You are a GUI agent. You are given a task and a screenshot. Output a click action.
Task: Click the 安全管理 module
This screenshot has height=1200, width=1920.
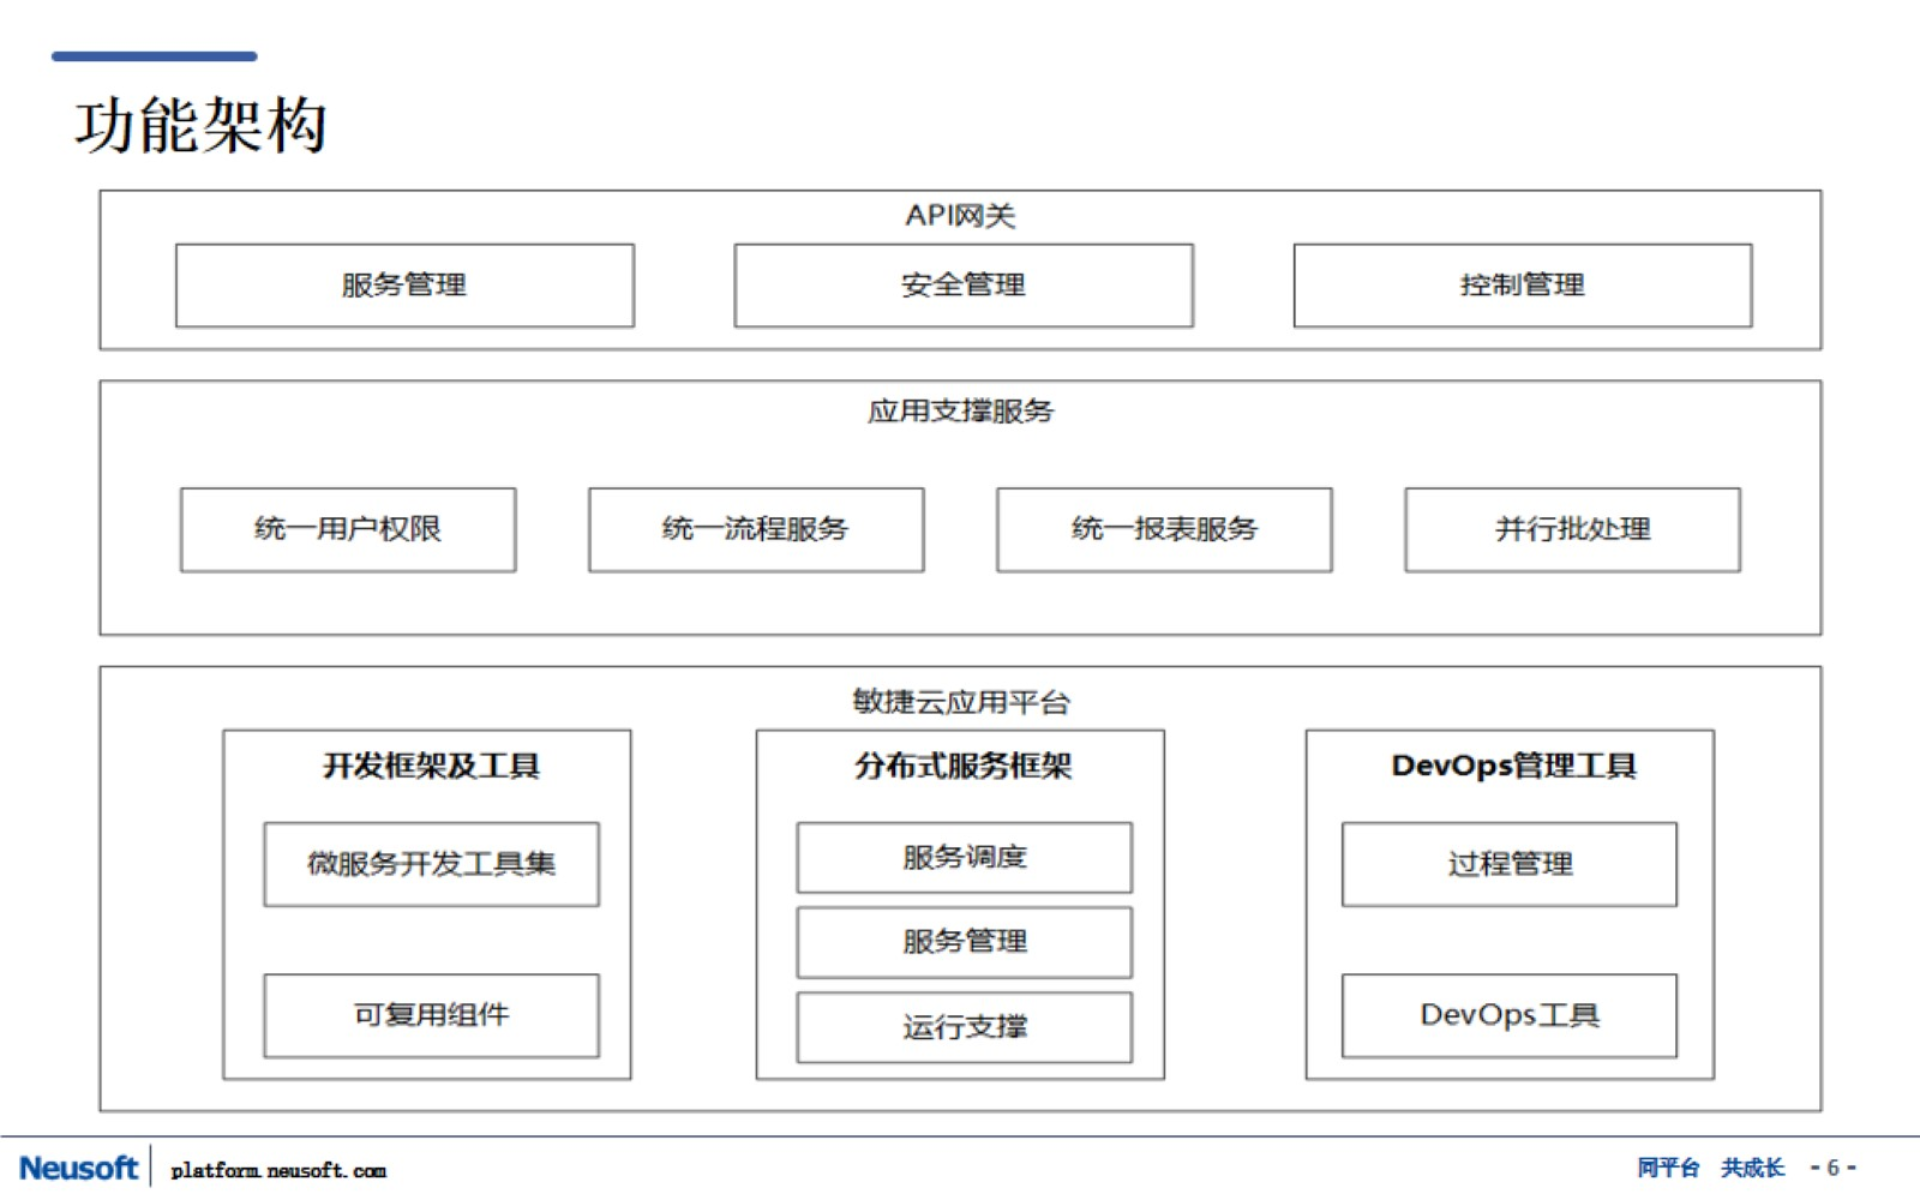pyautogui.click(x=963, y=285)
